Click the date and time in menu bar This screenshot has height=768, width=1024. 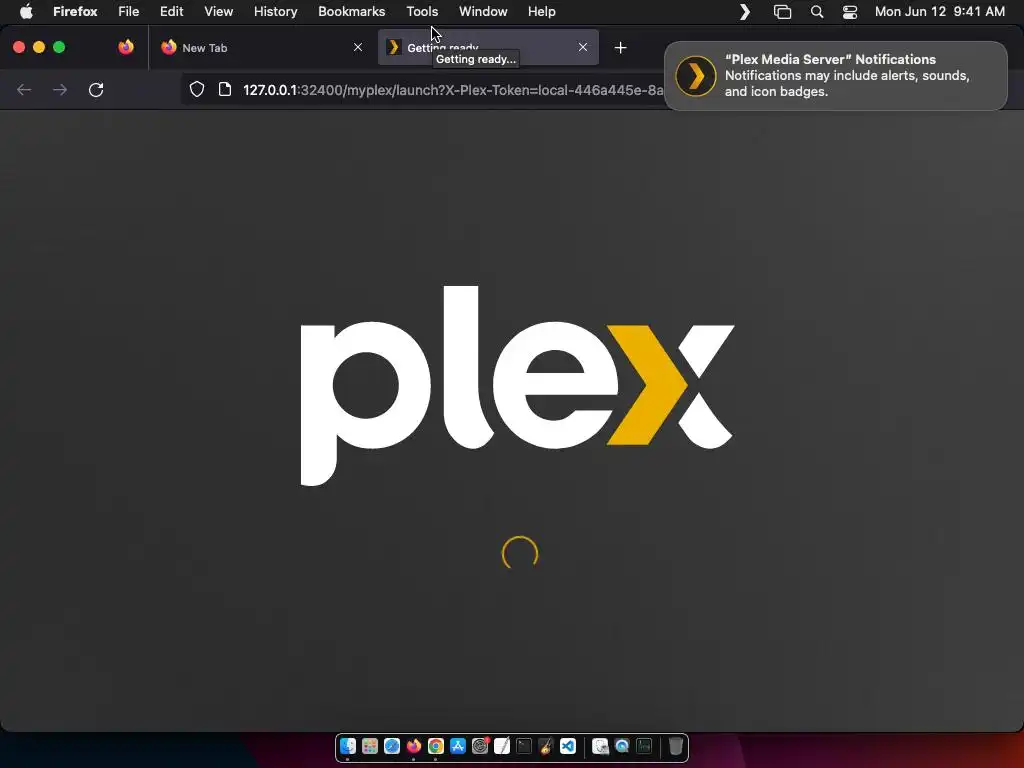coord(940,12)
